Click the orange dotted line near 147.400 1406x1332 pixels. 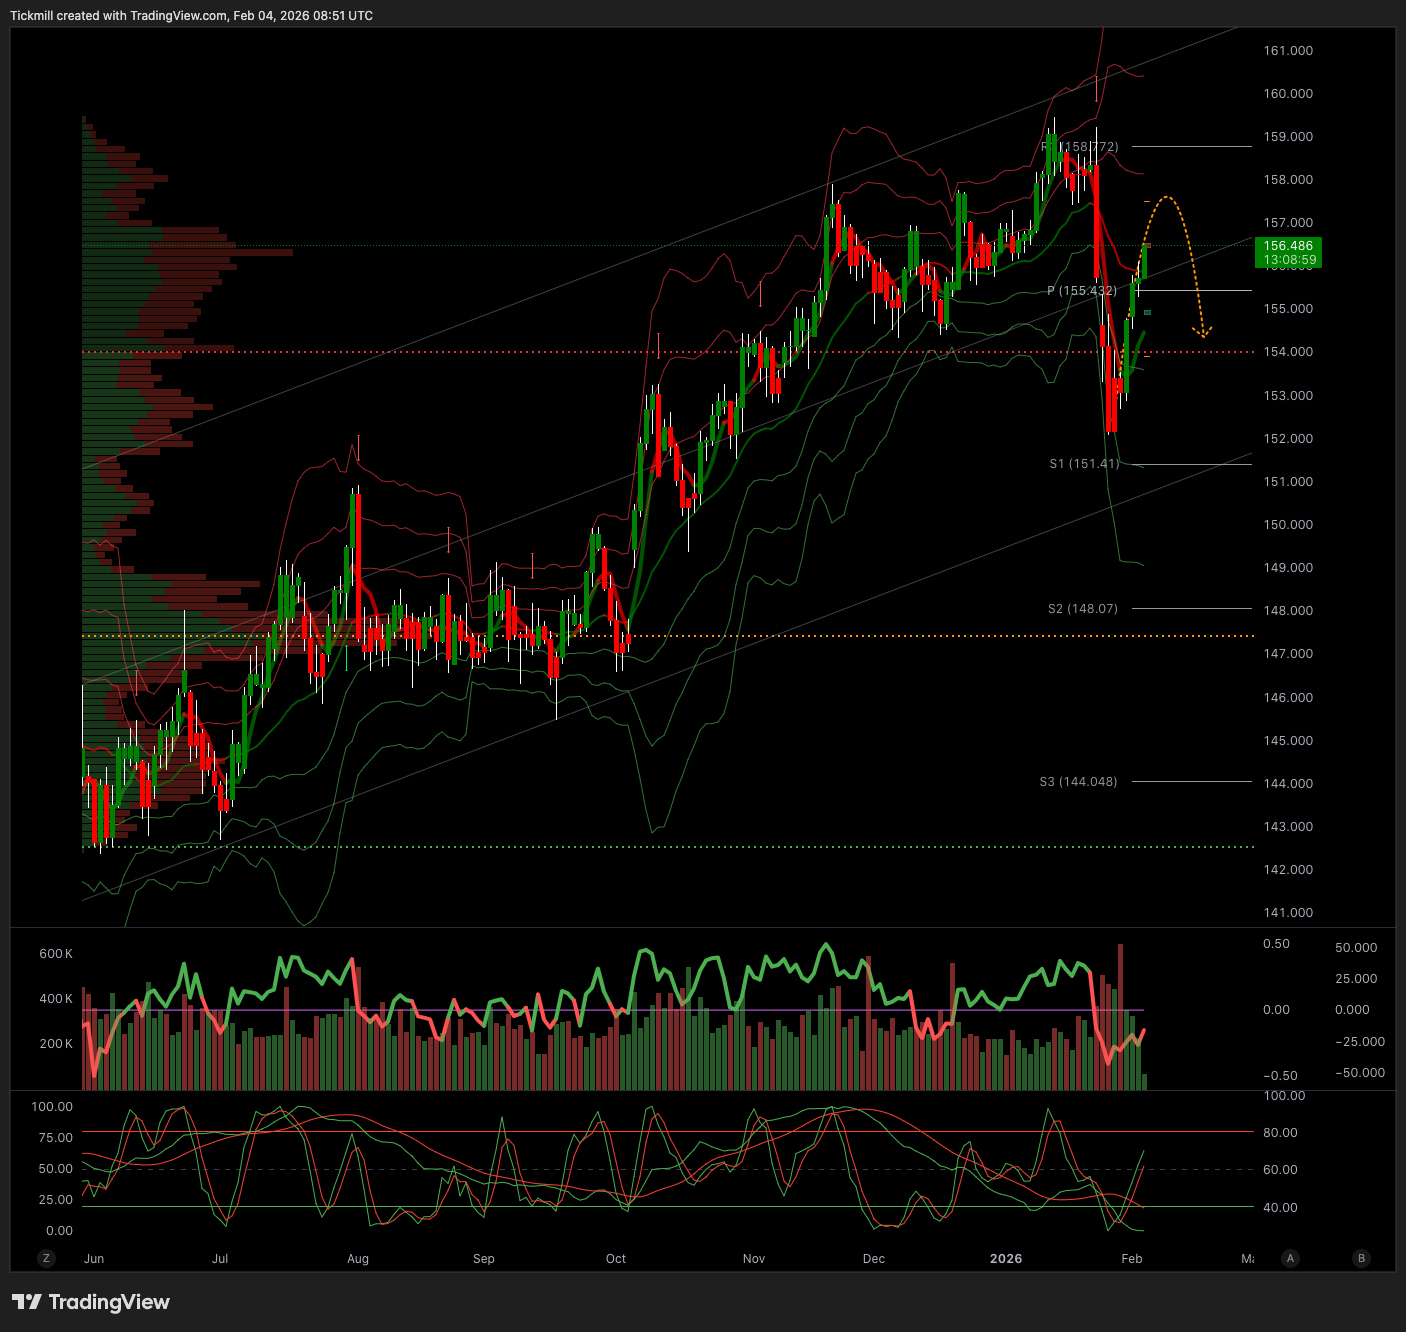[800, 636]
